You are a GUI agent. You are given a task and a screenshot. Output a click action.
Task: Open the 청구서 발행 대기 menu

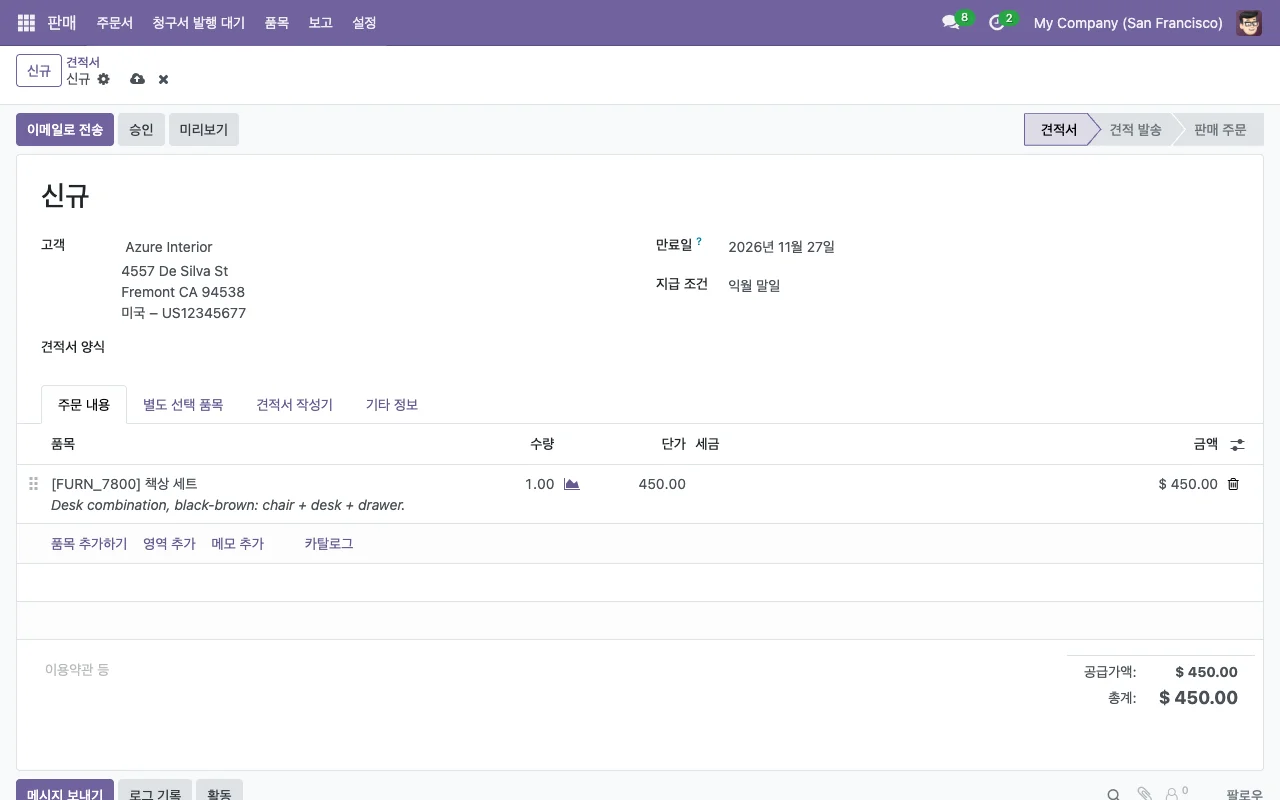click(198, 22)
